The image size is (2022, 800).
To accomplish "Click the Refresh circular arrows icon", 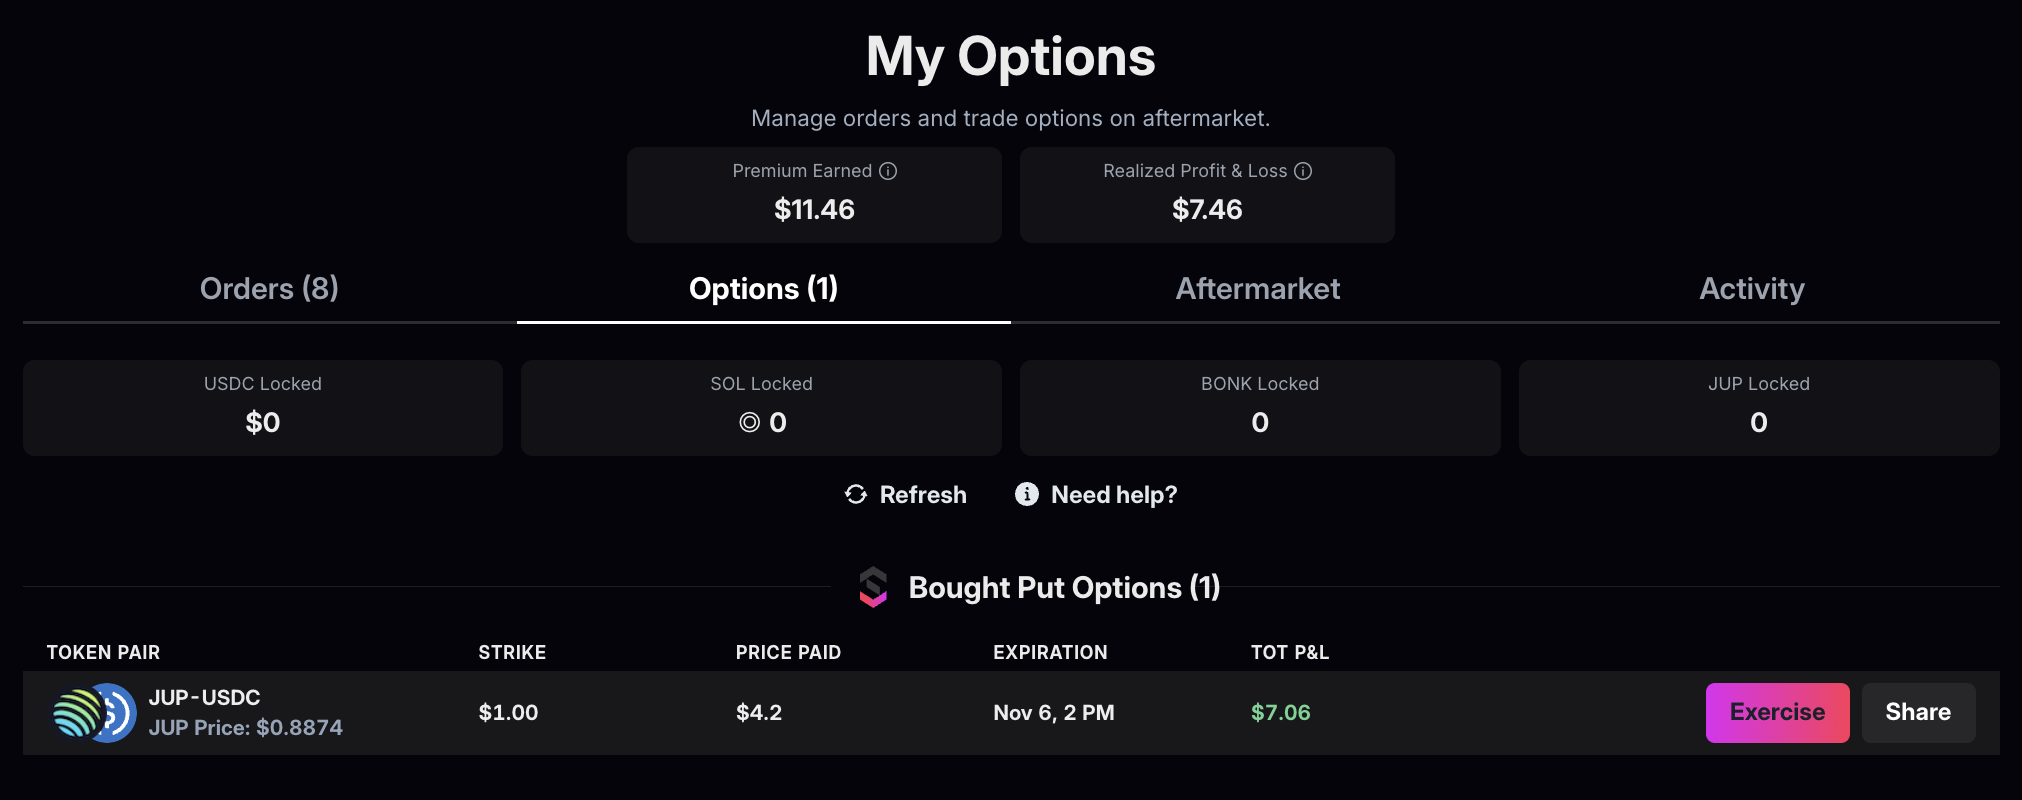I will (x=856, y=494).
